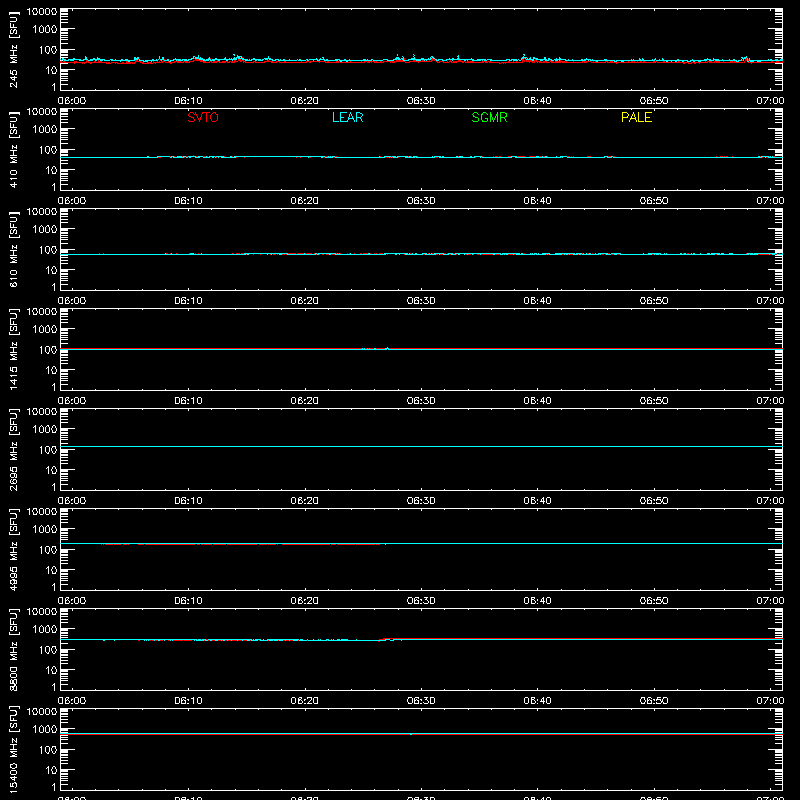Click 06:20 tick under the 410 MHz plot
Viewport: 800px width, 800px height.
305,201
